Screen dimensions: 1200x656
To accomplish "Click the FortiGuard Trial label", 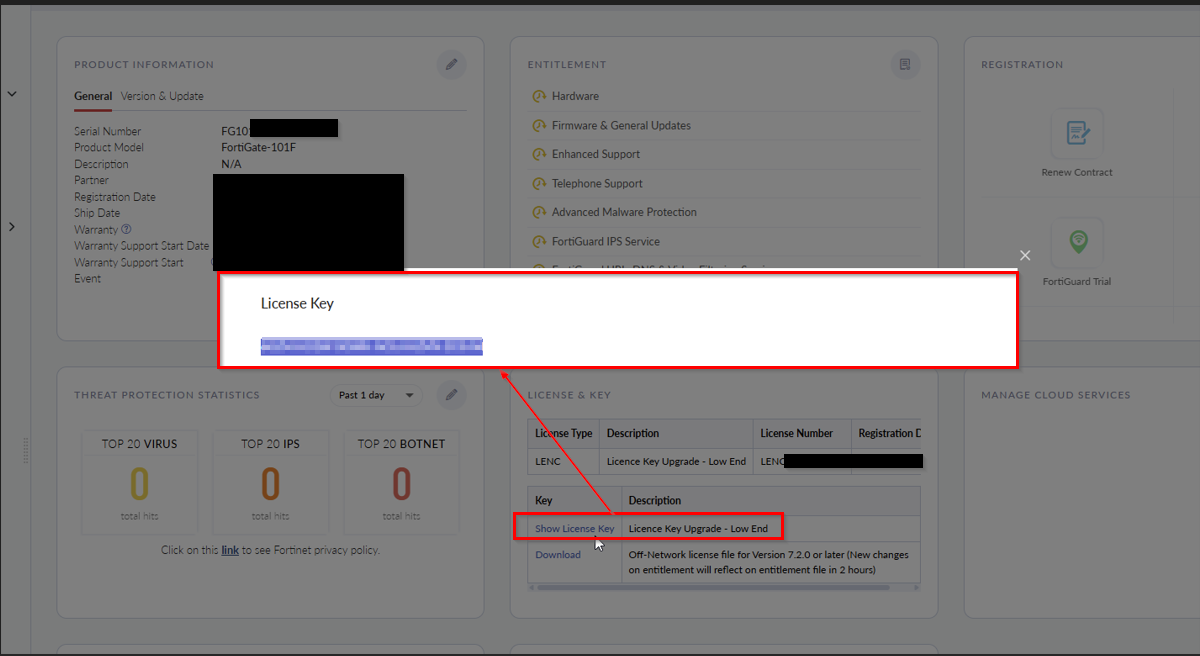I will click(x=1077, y=282).
